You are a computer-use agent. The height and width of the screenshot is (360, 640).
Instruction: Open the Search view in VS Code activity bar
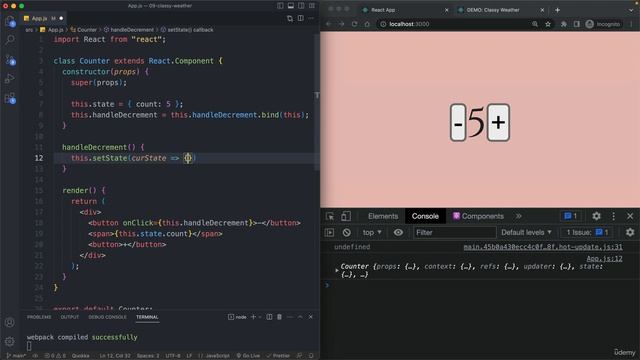[10, 40]
